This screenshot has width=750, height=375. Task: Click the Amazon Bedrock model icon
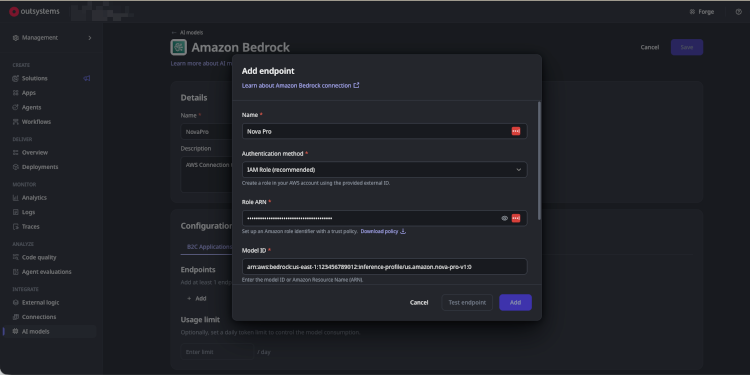[179, 47]
